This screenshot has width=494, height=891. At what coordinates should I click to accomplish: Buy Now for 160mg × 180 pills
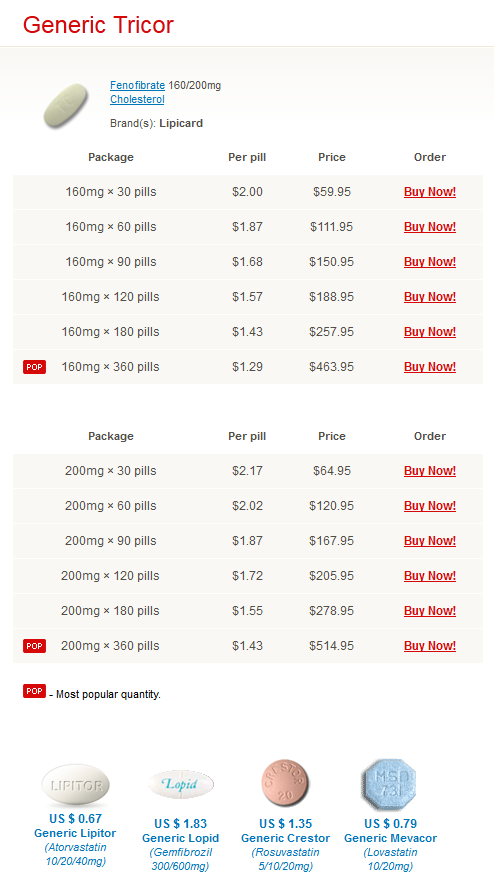click(430, 332)
